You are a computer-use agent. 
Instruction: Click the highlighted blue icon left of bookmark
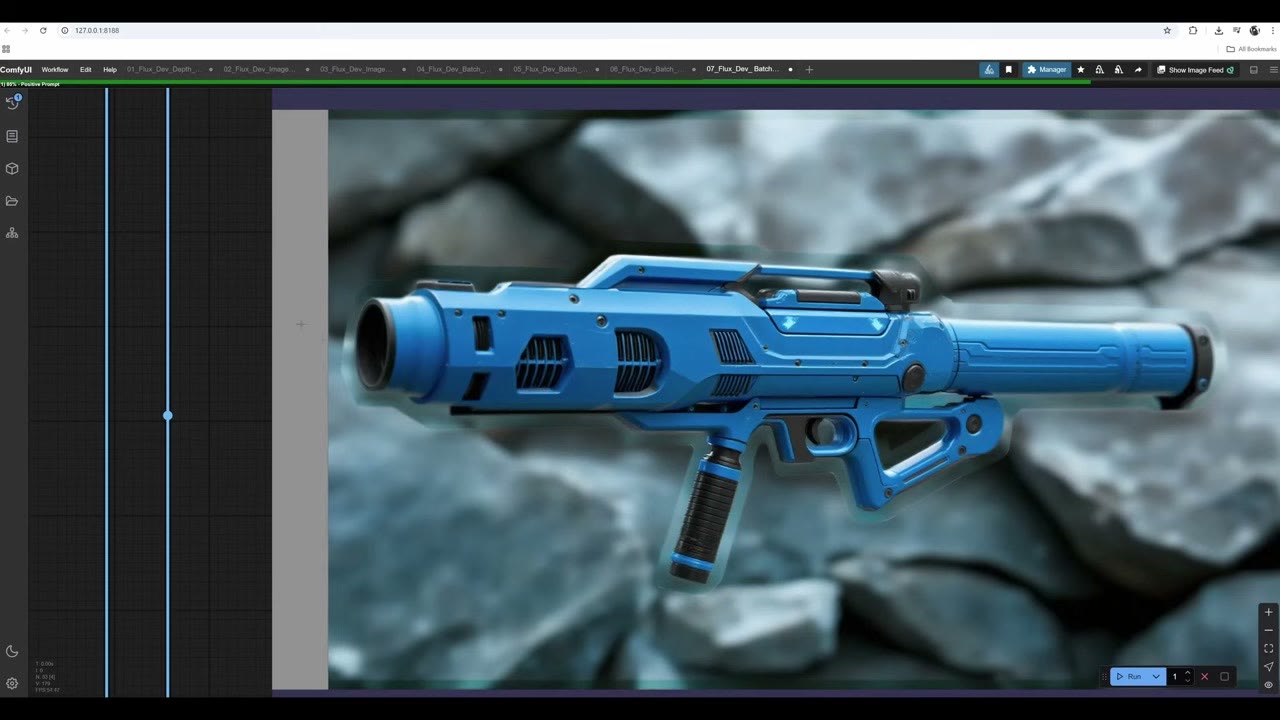989,70
